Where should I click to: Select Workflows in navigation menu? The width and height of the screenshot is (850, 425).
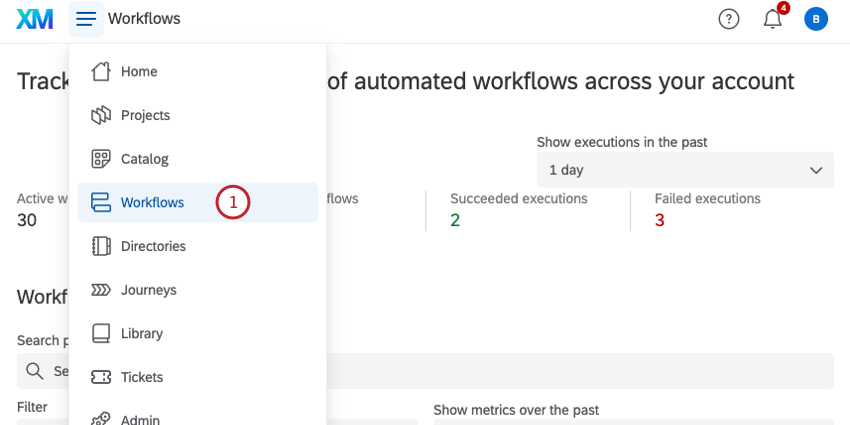click(x=152, y=202)
